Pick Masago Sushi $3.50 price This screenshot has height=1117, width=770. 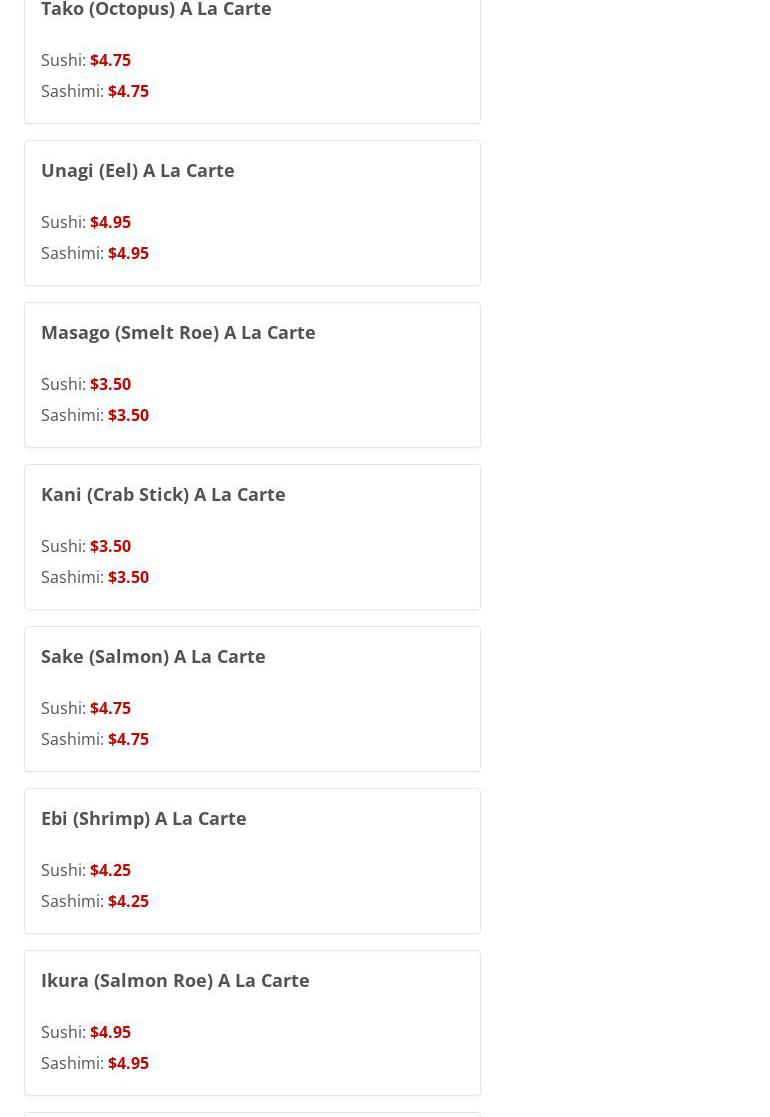(110, 384)
